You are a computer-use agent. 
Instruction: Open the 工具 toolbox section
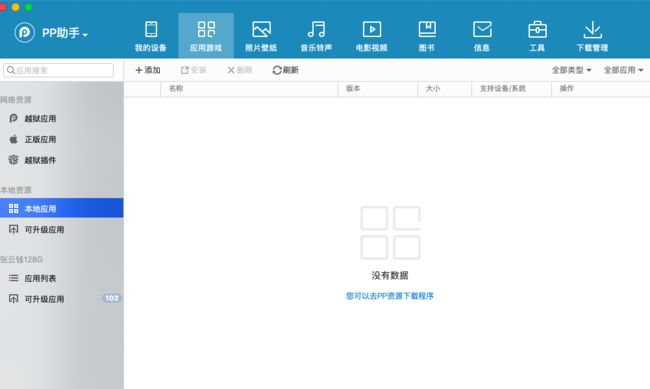coord(537,36)
